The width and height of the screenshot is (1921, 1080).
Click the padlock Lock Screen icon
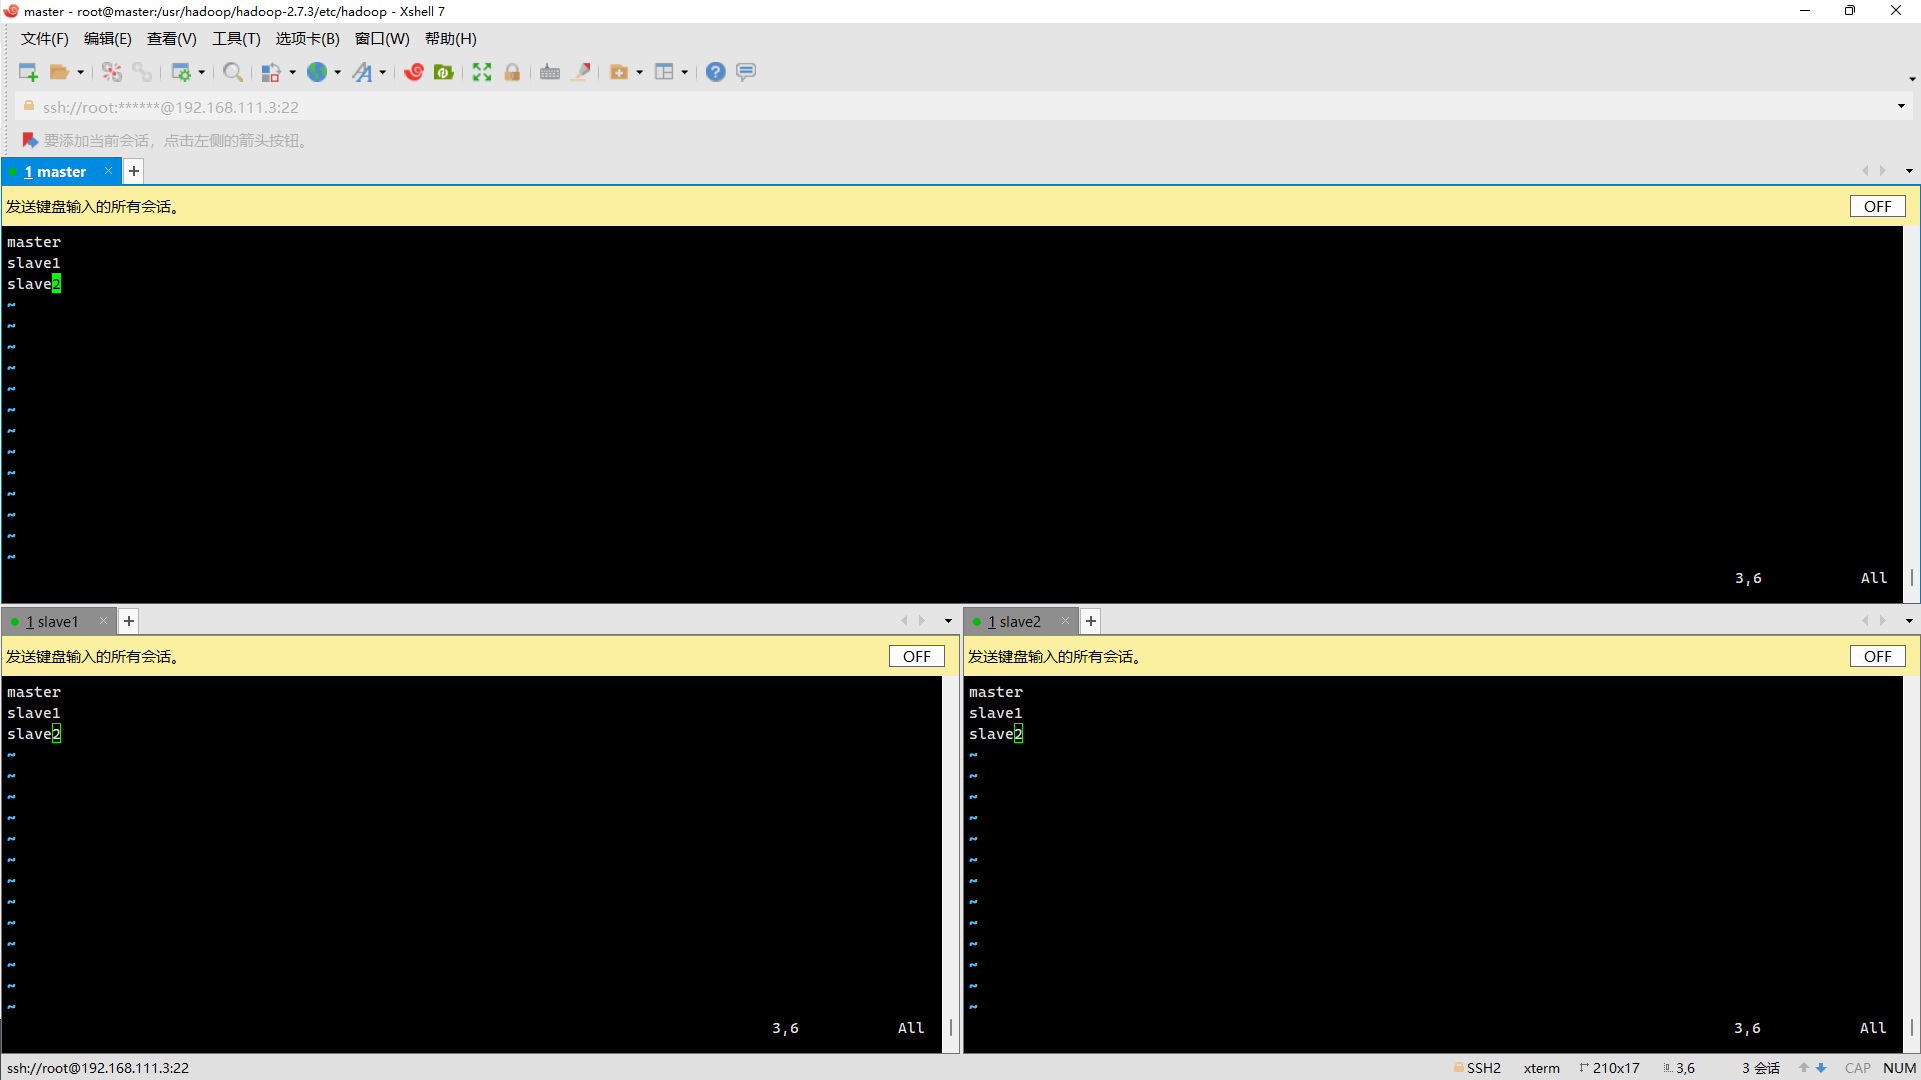[512, 72]
